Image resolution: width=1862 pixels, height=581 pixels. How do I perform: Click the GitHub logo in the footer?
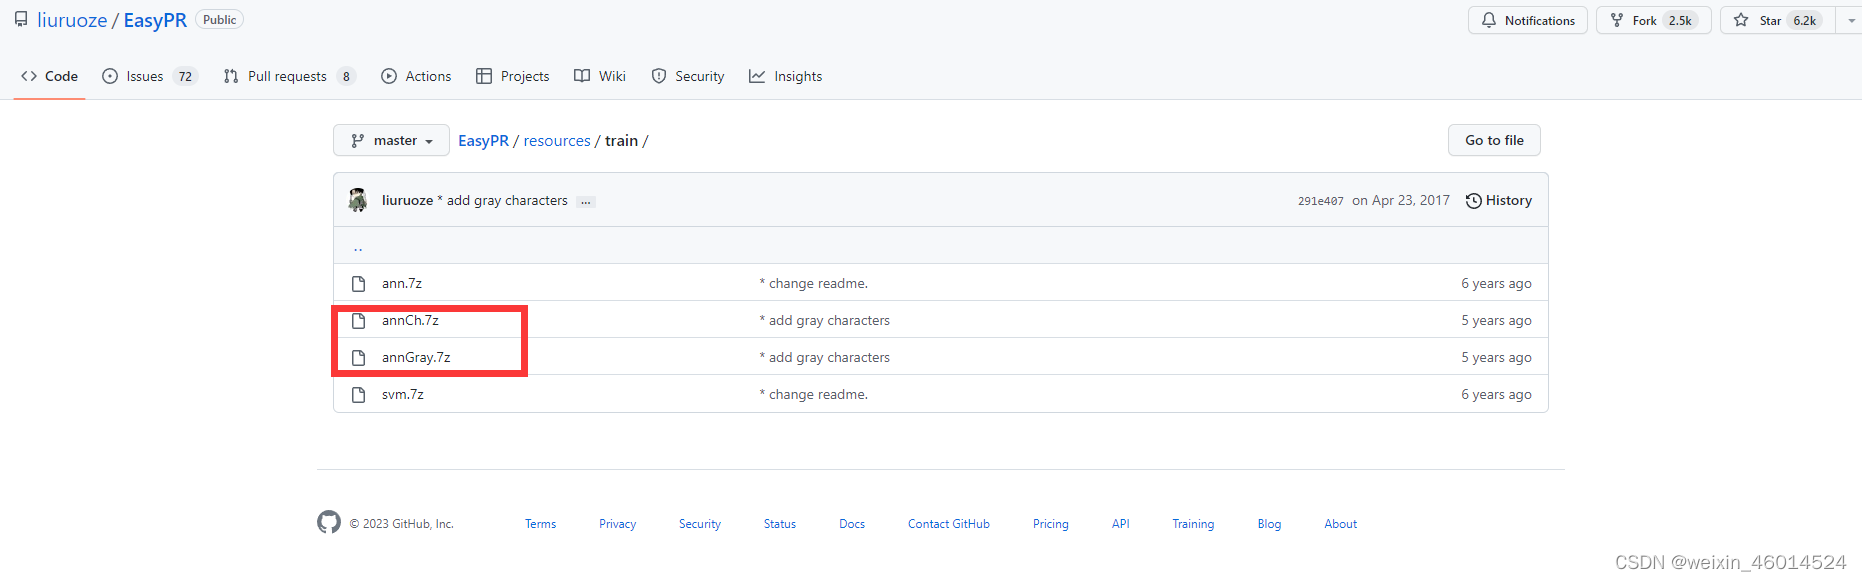pos(329,522)
